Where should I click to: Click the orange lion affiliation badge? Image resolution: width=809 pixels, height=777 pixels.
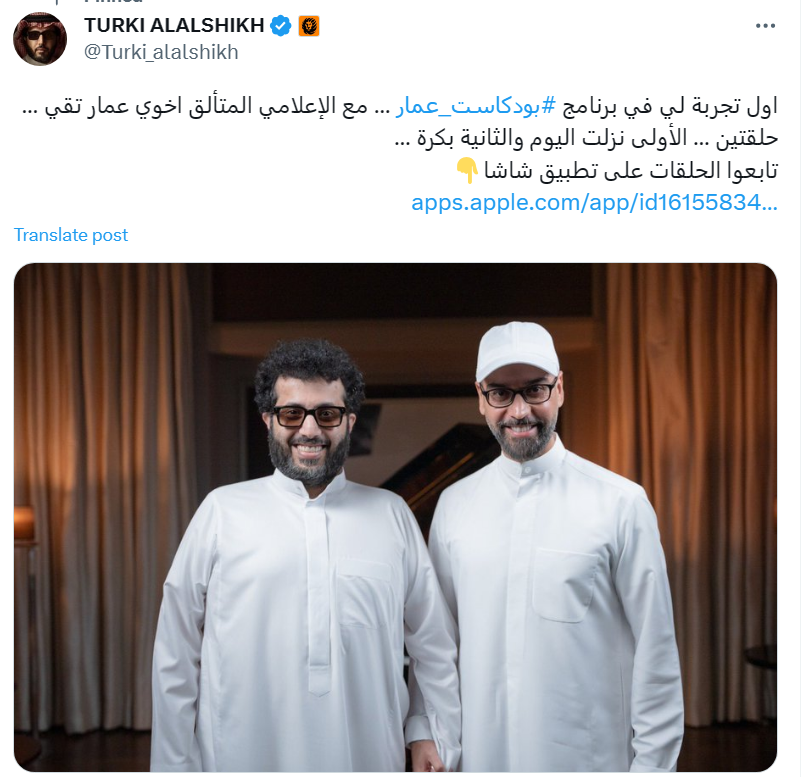(x=309, y=26)
